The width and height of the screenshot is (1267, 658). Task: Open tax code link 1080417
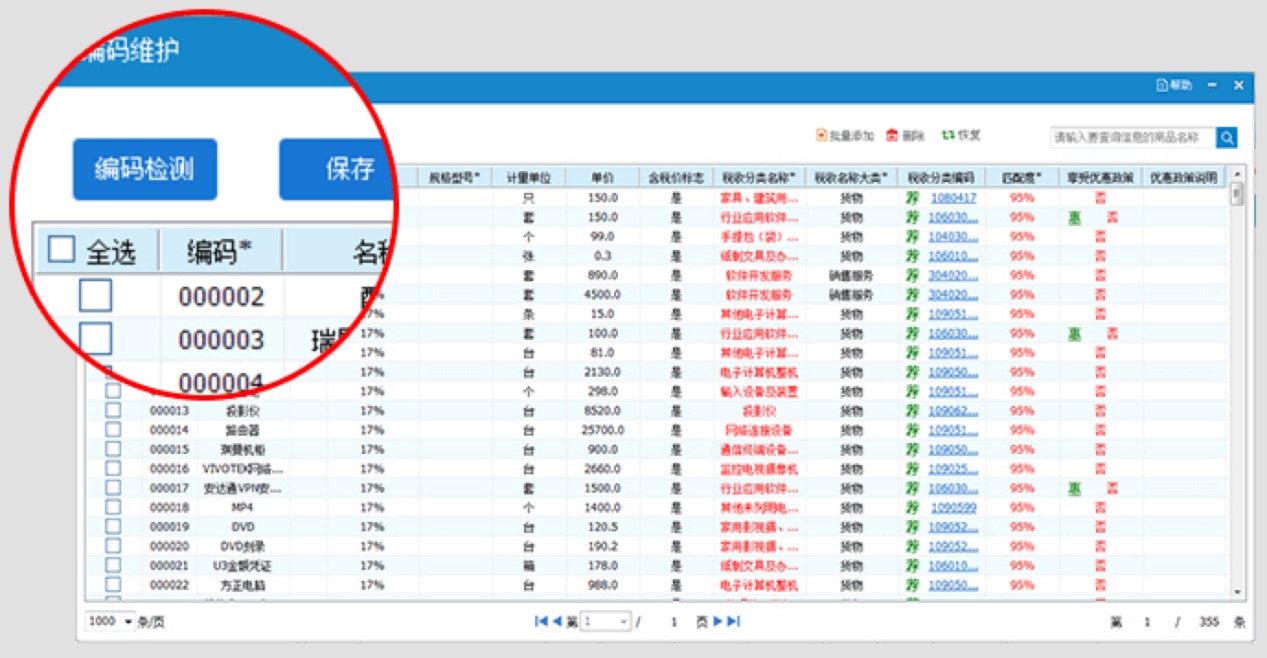(953, 198)
